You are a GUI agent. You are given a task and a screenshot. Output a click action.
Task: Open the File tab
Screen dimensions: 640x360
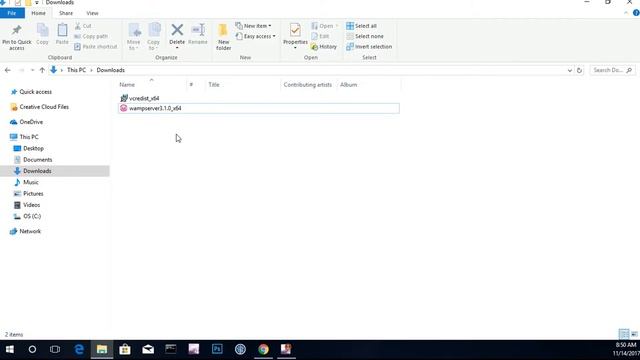pos(12,13)
